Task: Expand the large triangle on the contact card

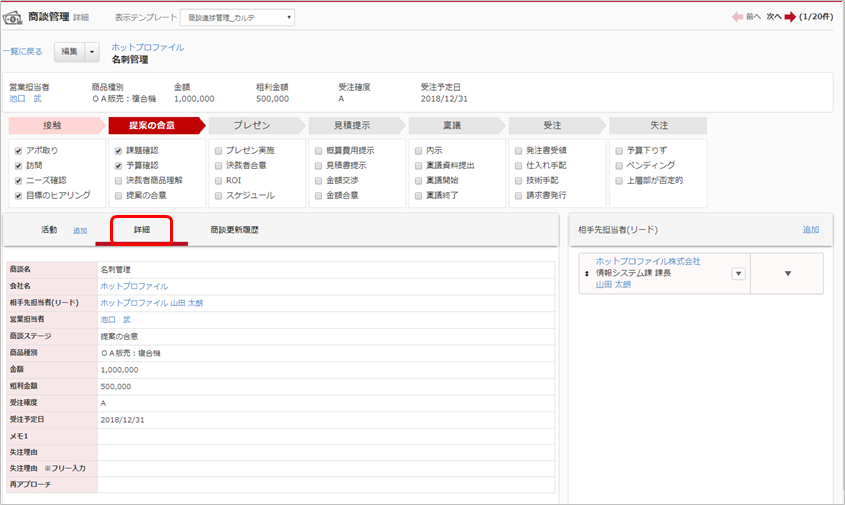Action: pos(787,273)
